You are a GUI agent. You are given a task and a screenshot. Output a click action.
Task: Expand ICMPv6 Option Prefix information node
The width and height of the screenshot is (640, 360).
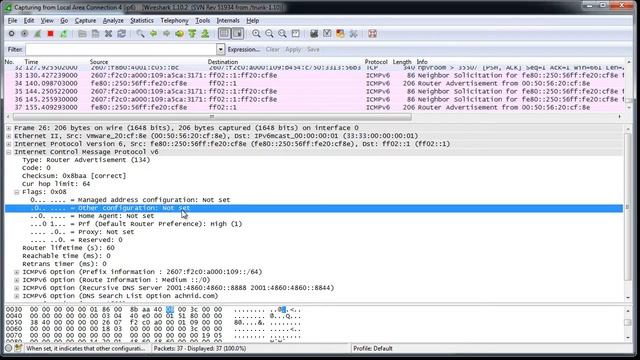(x=17, y=272)
